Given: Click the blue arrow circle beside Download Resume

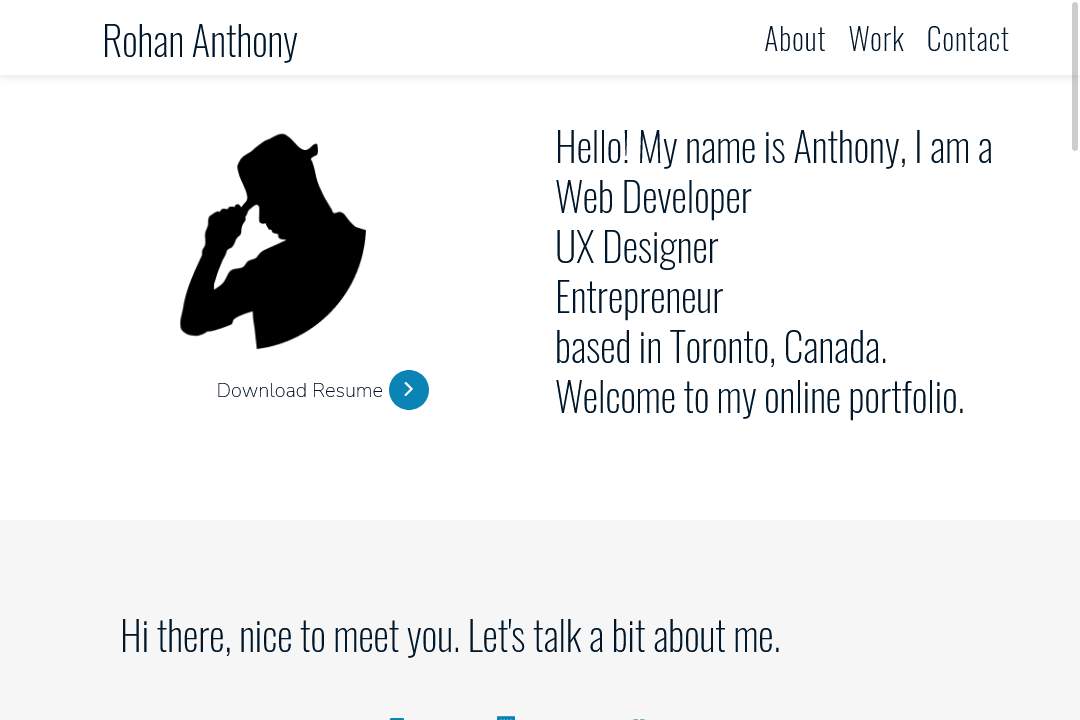Looking at the screenshot, I should click(408, 390).
